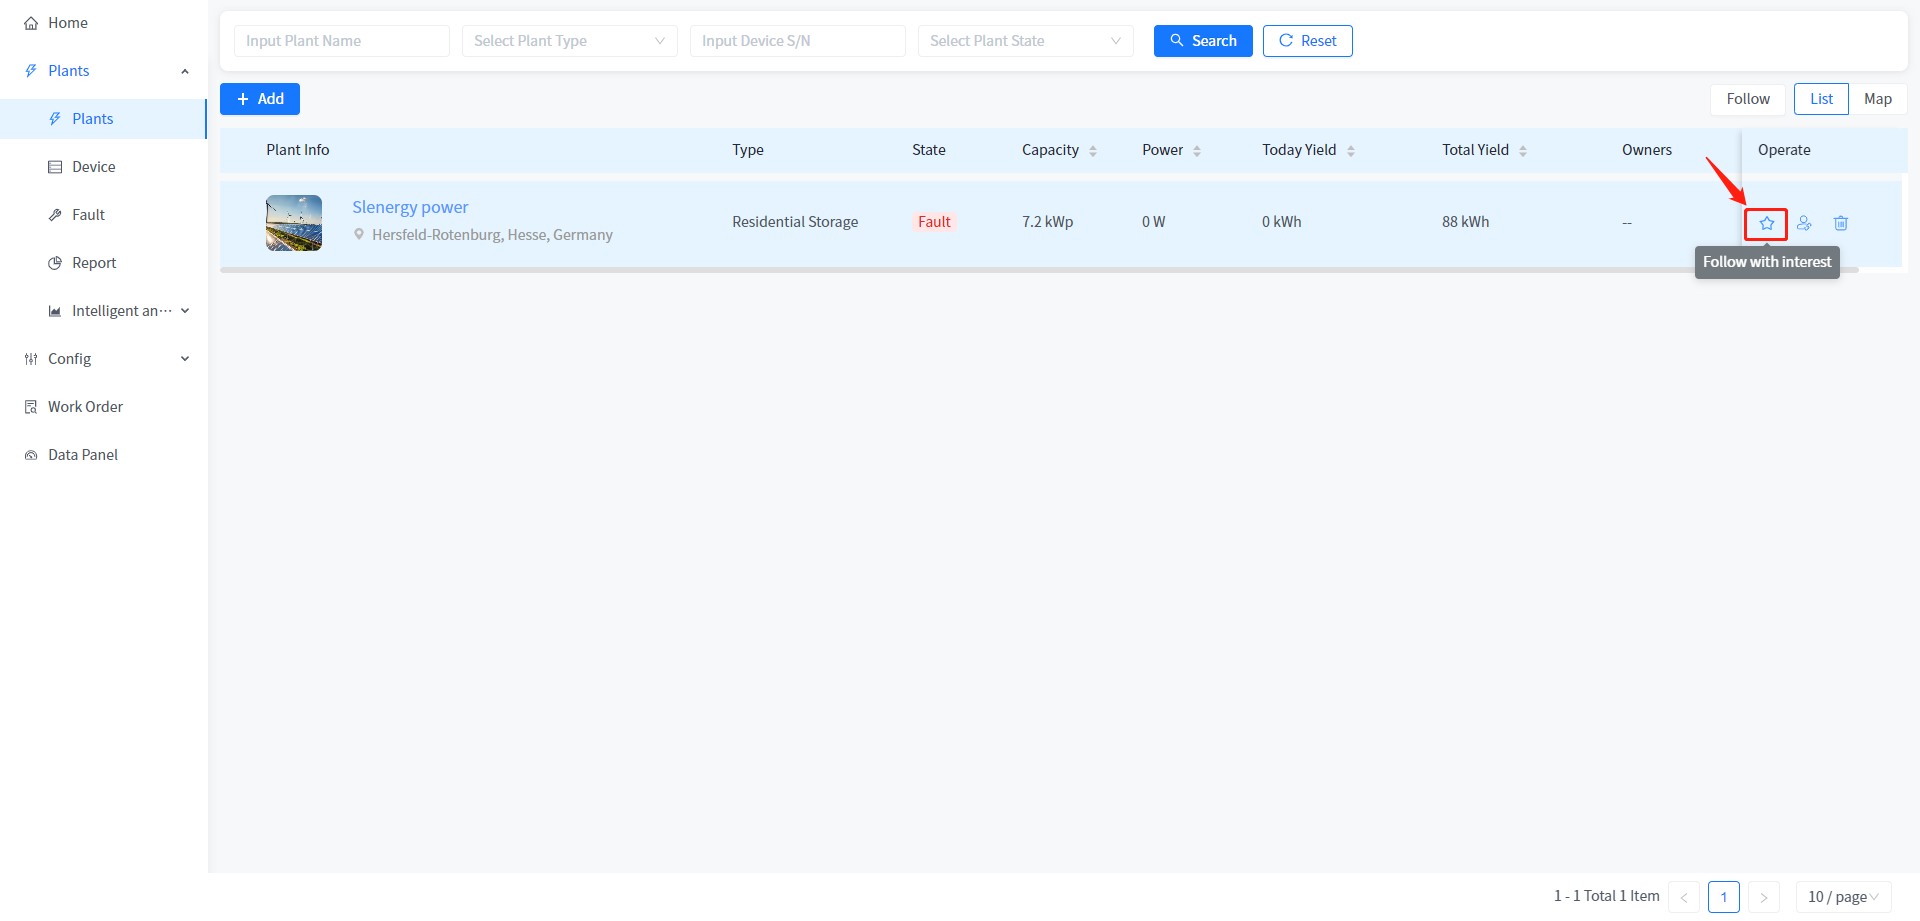1920x921 pixels.
Task: Click the star follow icon for Slenergy power
Action: [x=1766, y=223]
